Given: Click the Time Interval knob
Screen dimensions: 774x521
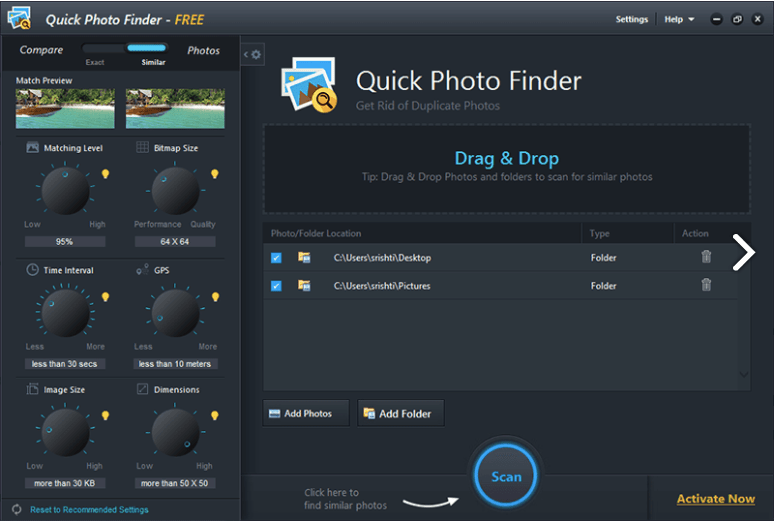Looking at the screenshot, I should pos(65,313).
